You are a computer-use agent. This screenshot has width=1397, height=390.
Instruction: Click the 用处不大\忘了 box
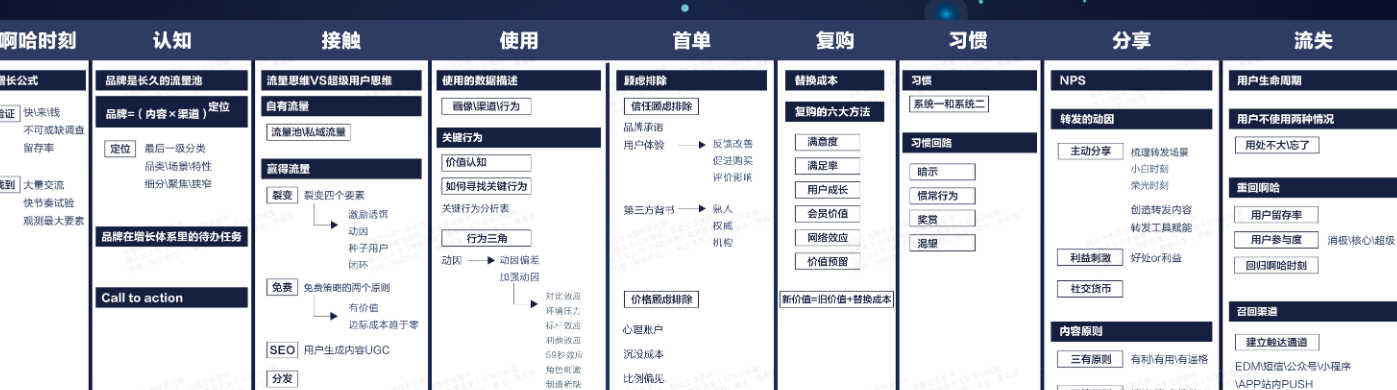coord(1277,145)
